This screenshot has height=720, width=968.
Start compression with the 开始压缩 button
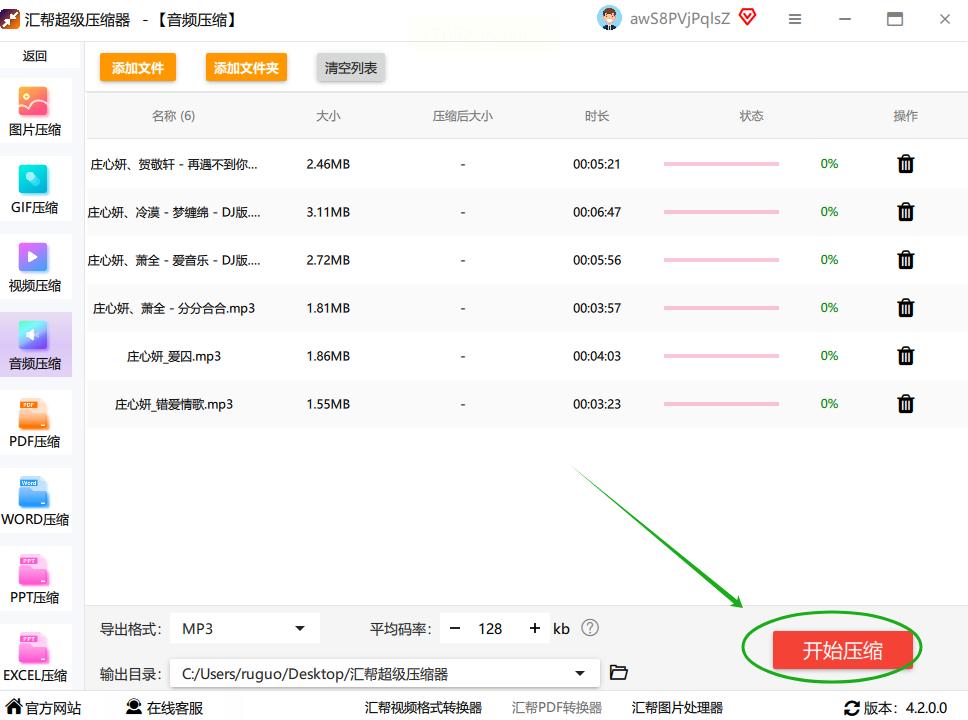pos(842,650)
